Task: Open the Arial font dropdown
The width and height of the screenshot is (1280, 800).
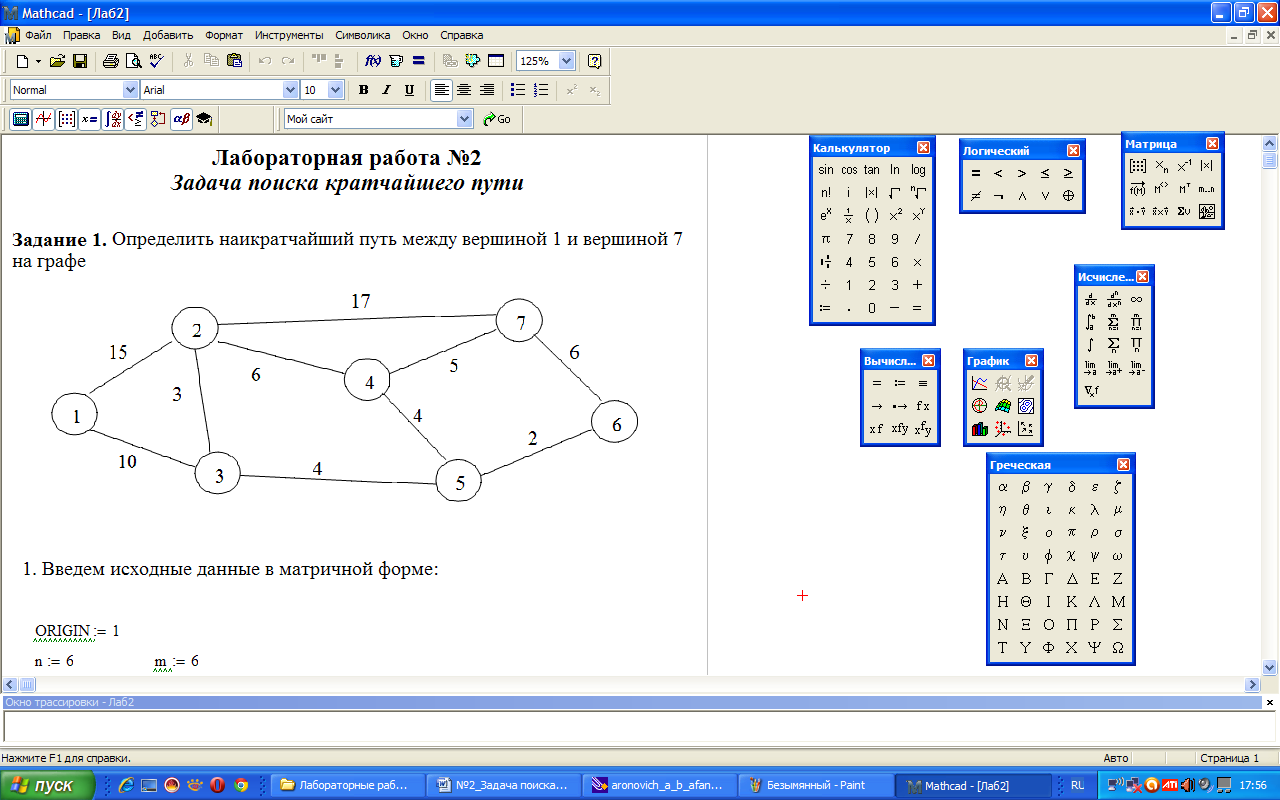Action: click(x=290, y=90)
